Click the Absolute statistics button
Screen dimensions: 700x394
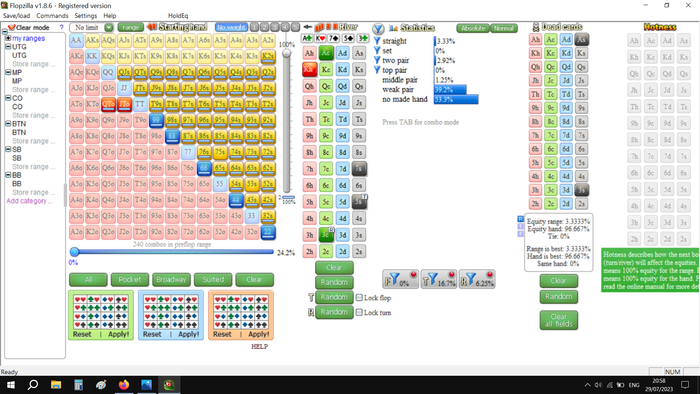(x=473, y=28)
